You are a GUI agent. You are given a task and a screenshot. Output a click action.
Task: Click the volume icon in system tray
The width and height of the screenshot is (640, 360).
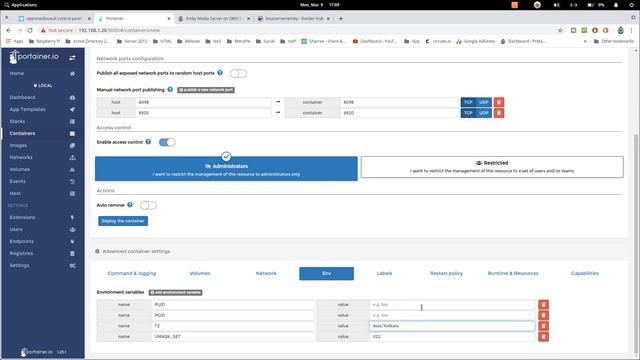pos(556,5)
